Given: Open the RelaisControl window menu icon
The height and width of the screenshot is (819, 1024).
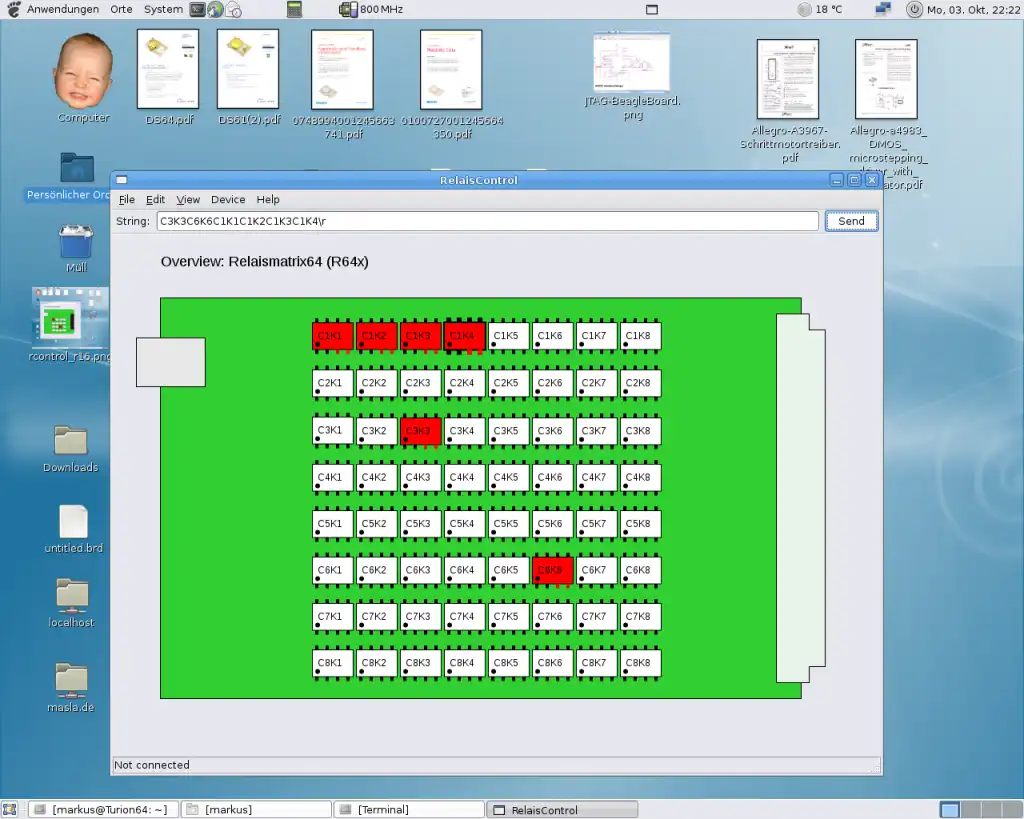Looking at the screenshot, I should coord(121,180).
